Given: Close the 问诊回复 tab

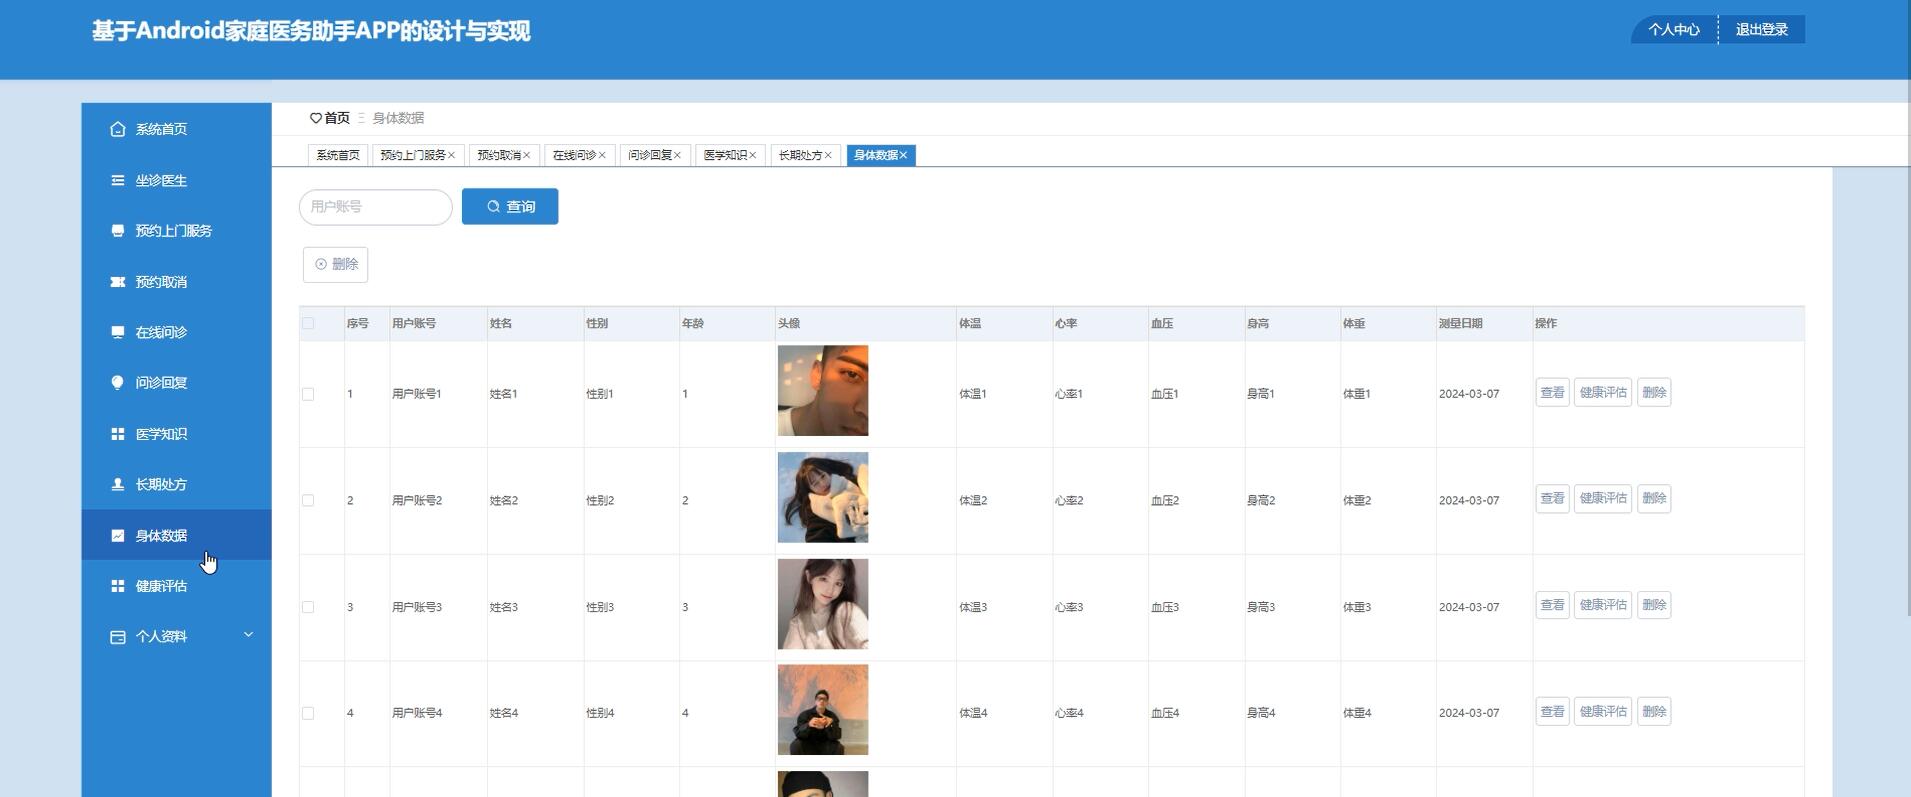Looking at the screenshot, I should (x=677, y=155).
